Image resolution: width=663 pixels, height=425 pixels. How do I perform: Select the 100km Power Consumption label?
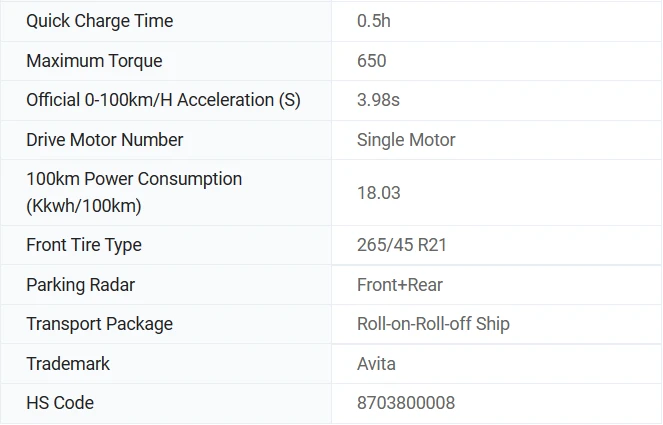pos(134,192)
